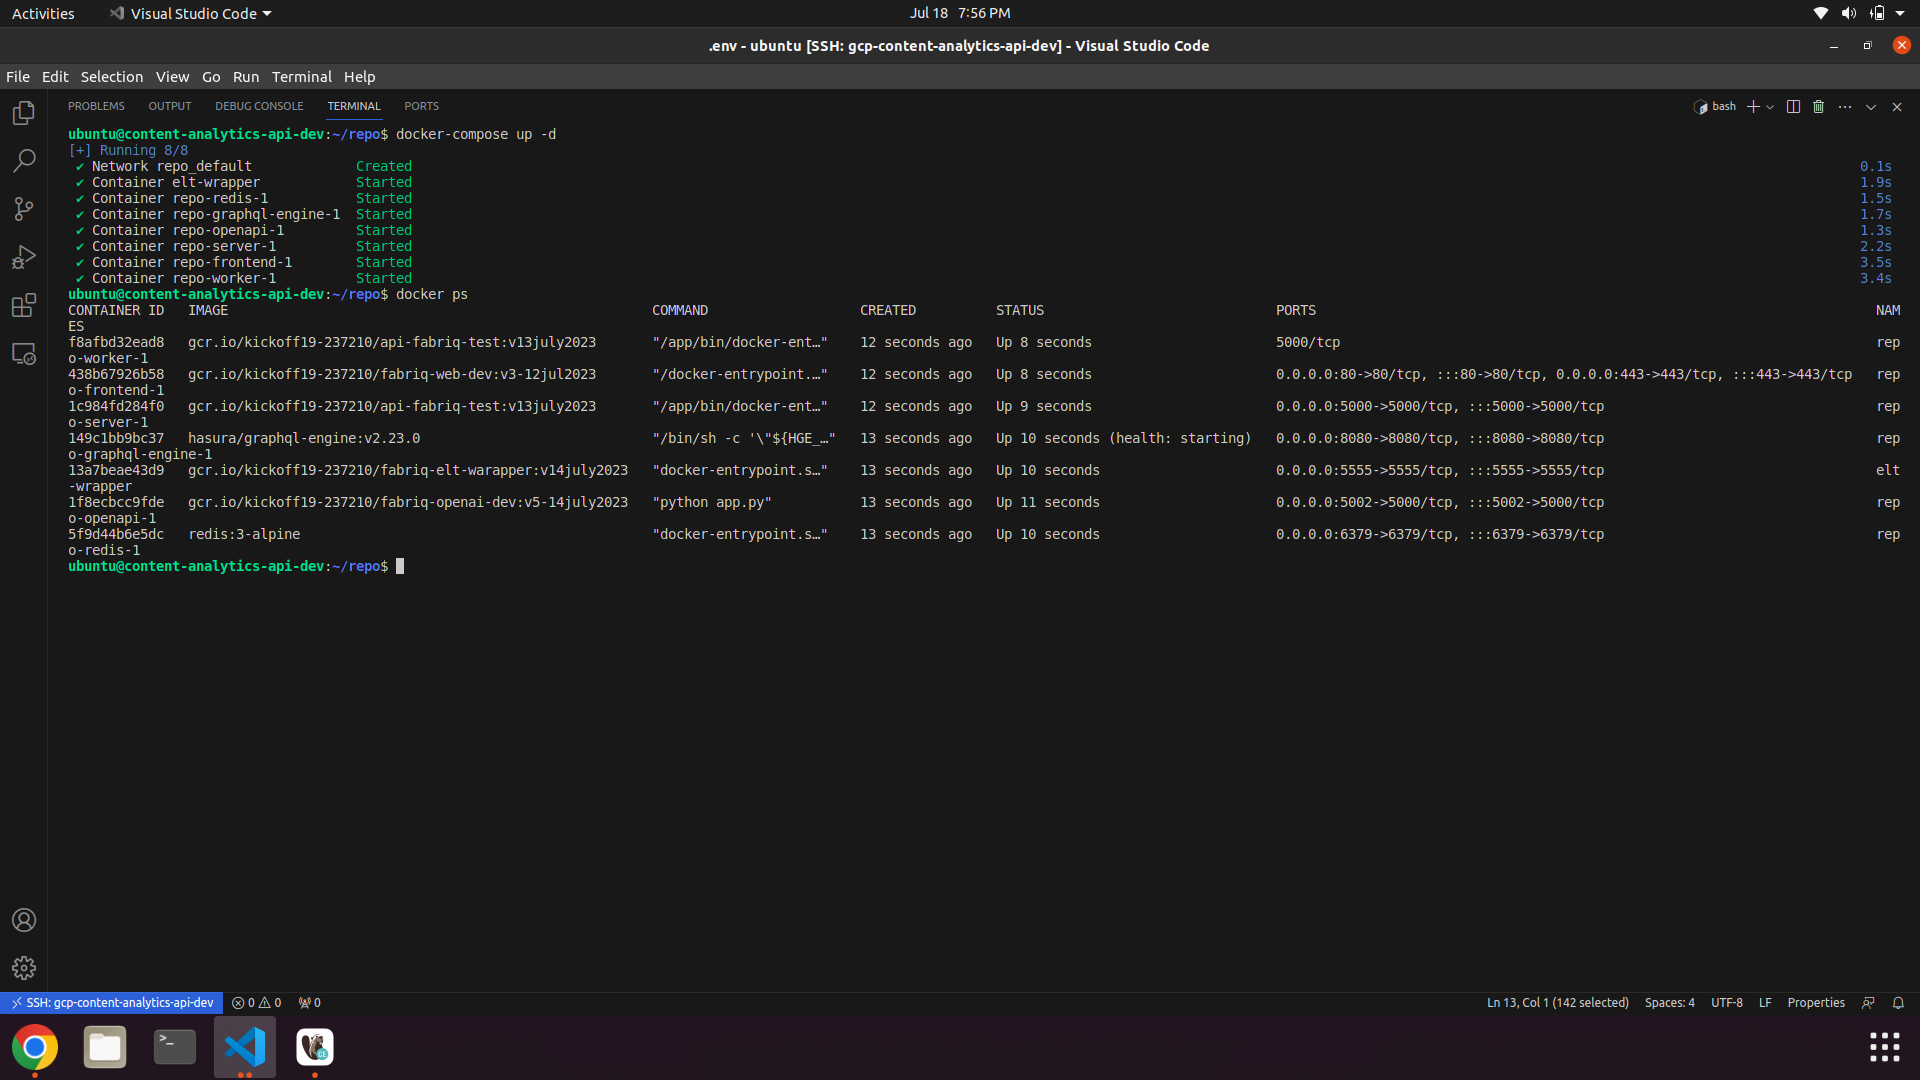The height and width of the screenshot is (1080, 1920).
Task: Open the Run and Debug view
Action: tap(24, 257)
